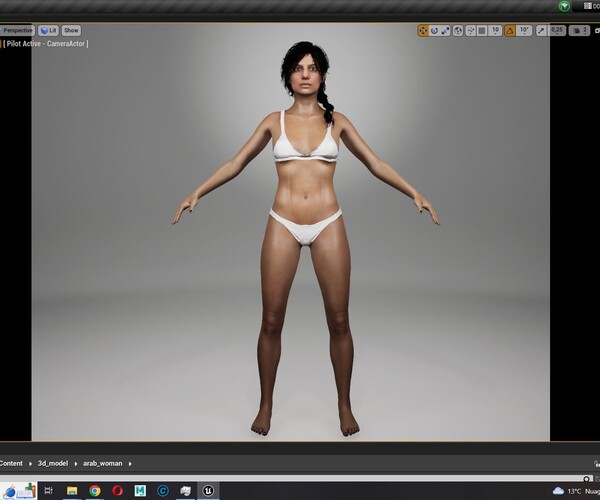Open the search widget at taskbar start
Viewport: 600px width, 500px height.
(19, 491)
